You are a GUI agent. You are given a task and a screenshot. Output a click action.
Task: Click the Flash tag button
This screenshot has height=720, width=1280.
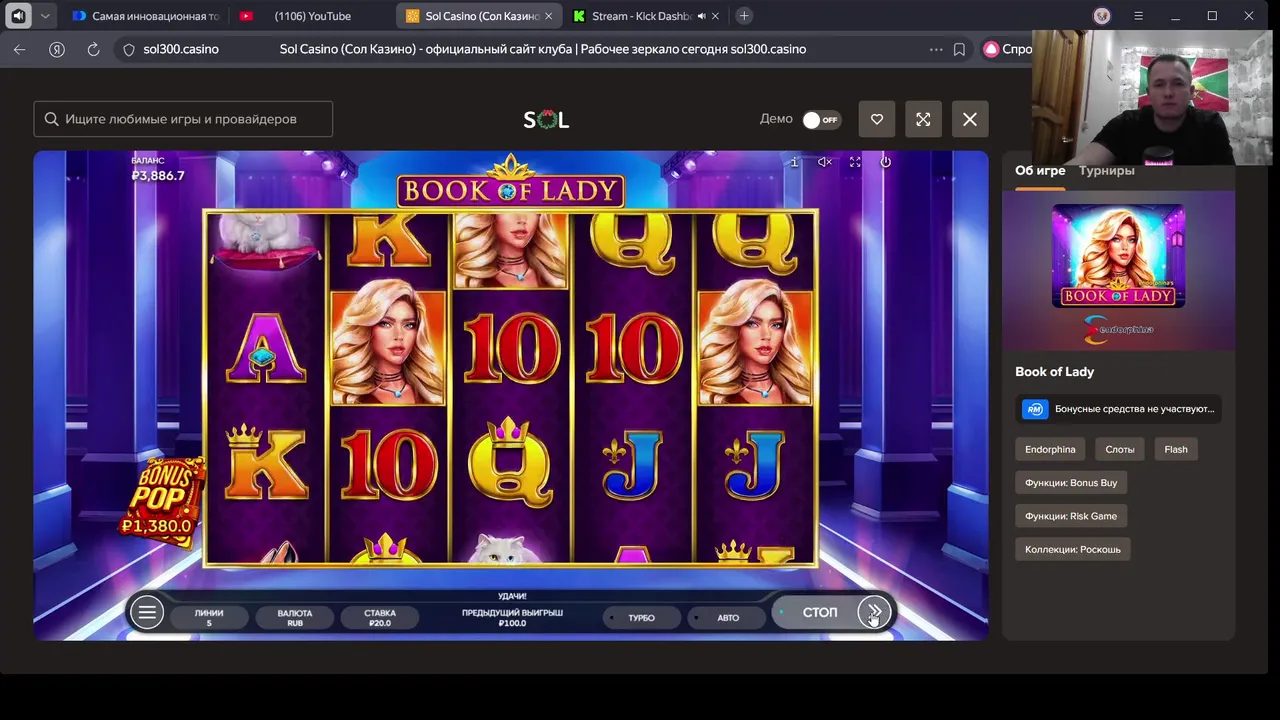1176,450
